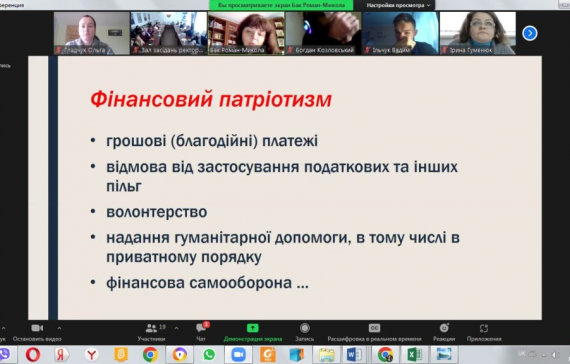570x364 pixels.
Task: Select Ільчук Вадим's video thumbnail
Action: [x=400, y=33]
